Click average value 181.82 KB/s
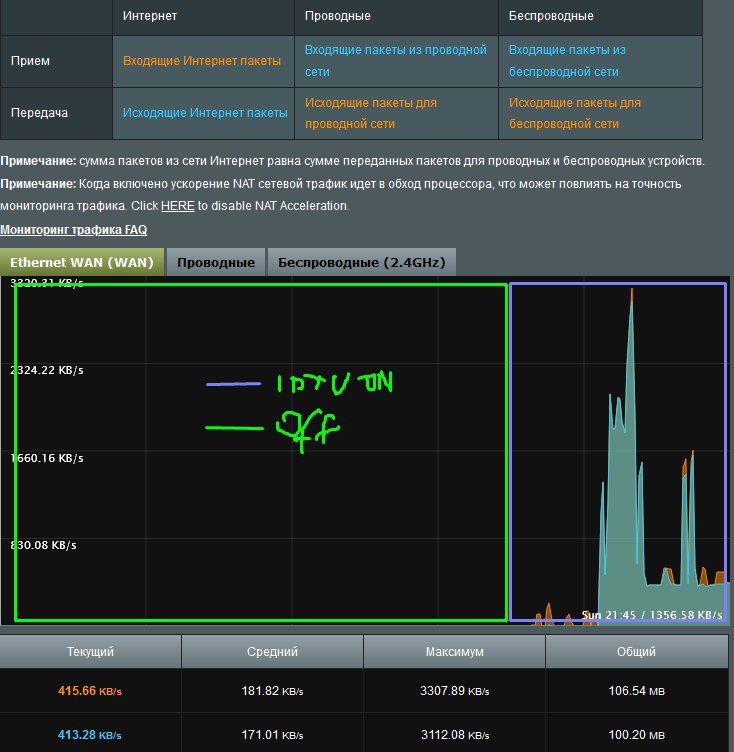The image size is (734, 752). coord(272,691)
